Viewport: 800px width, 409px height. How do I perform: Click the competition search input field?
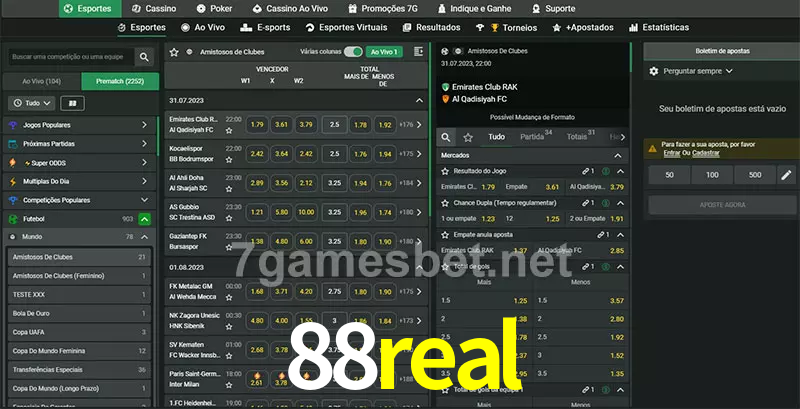click(68, 58)
